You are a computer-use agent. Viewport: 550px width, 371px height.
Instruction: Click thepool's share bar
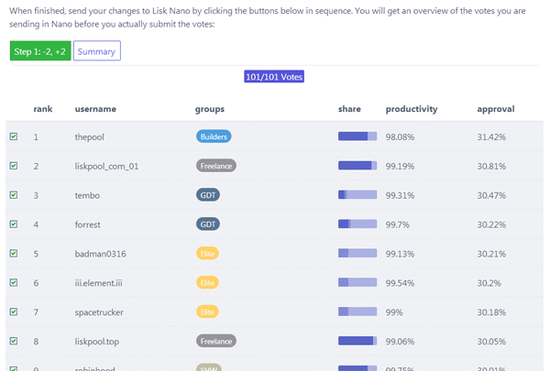[x=357, y=136]
